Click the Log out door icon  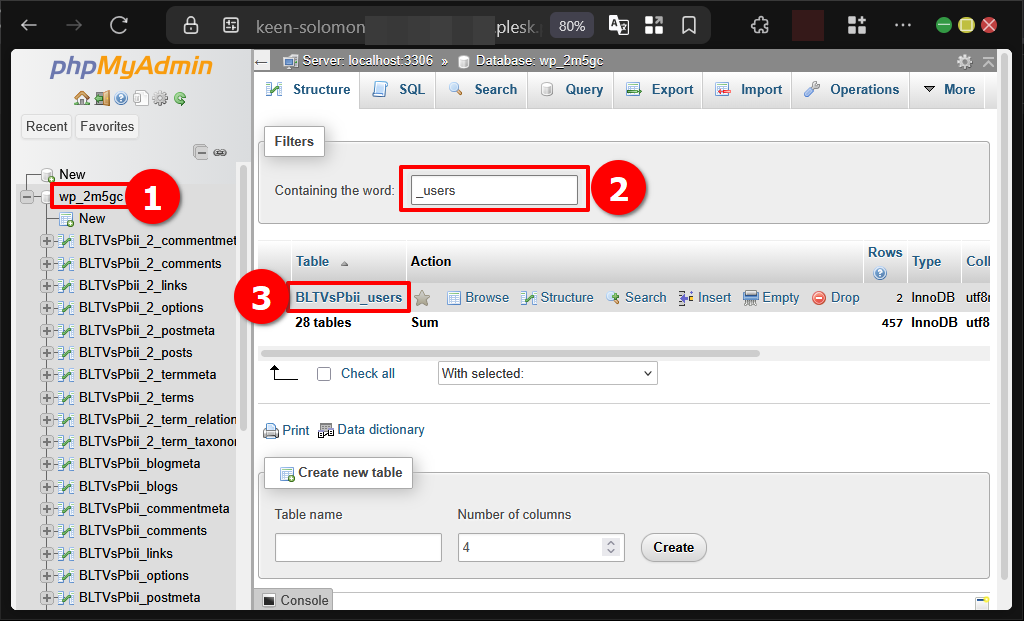[101, 98]
